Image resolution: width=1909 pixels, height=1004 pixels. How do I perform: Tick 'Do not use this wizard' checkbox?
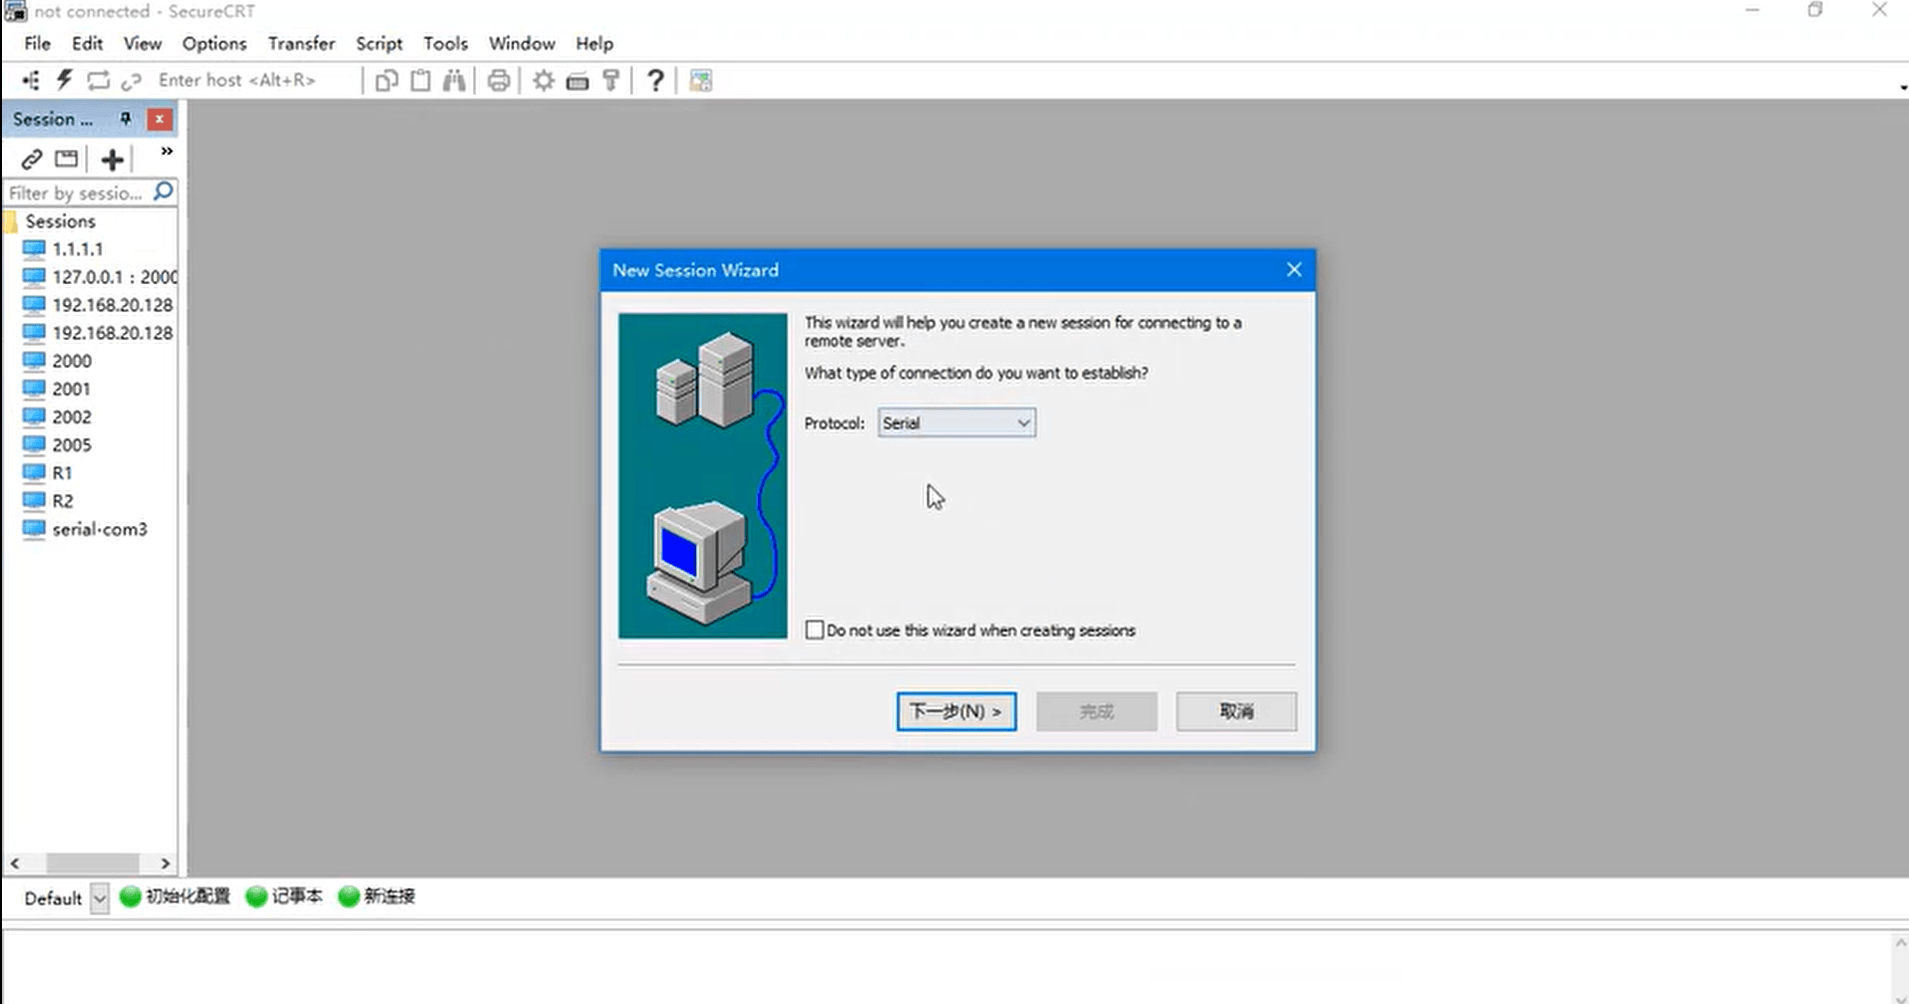pos(815,630)
